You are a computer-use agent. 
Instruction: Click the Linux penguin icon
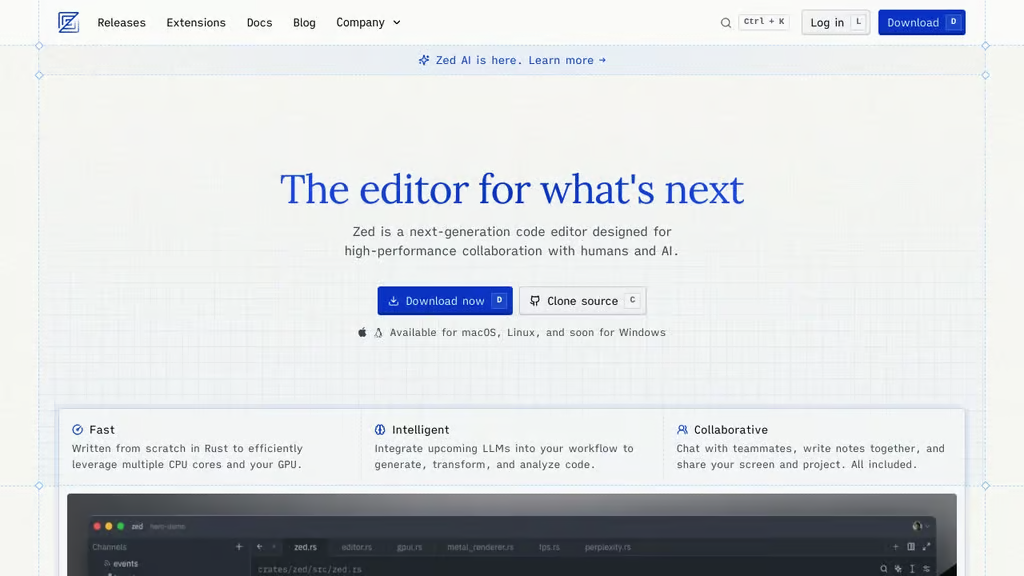click(x=378, y=332)
